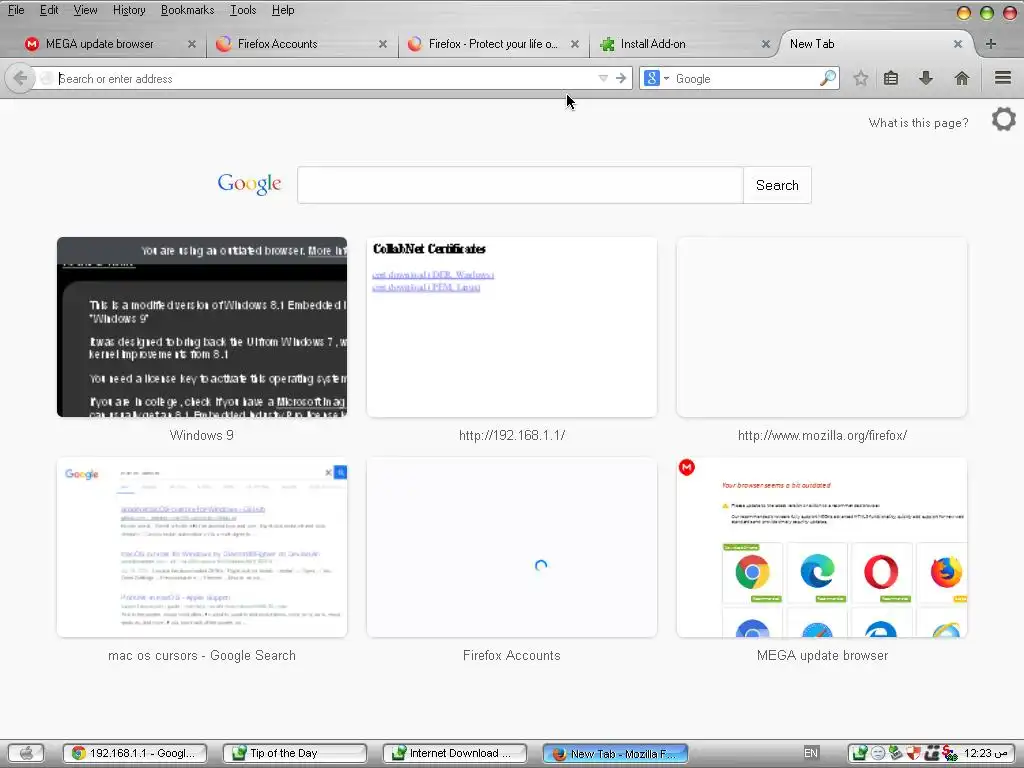1024x768 pixels.
Task: Click the EN language indicator
Action: (x=810, y=753)
